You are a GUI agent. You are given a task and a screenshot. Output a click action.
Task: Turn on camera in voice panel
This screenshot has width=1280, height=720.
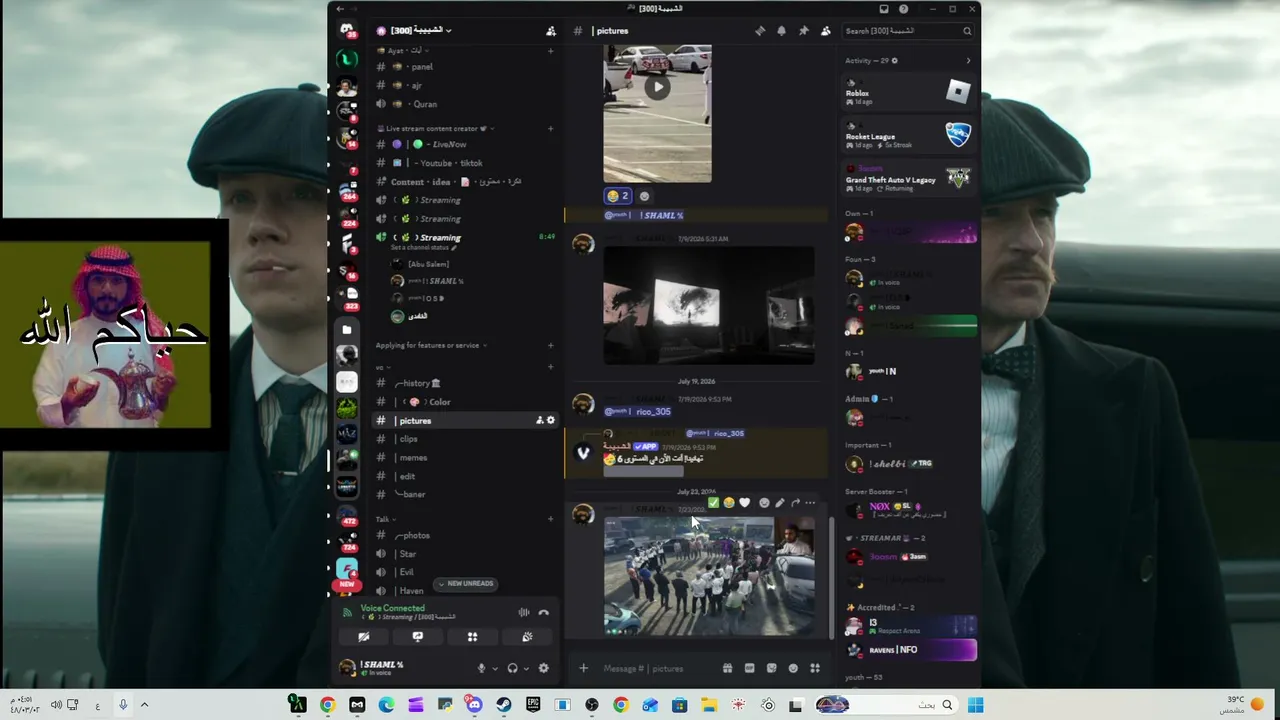pos(364,637)
